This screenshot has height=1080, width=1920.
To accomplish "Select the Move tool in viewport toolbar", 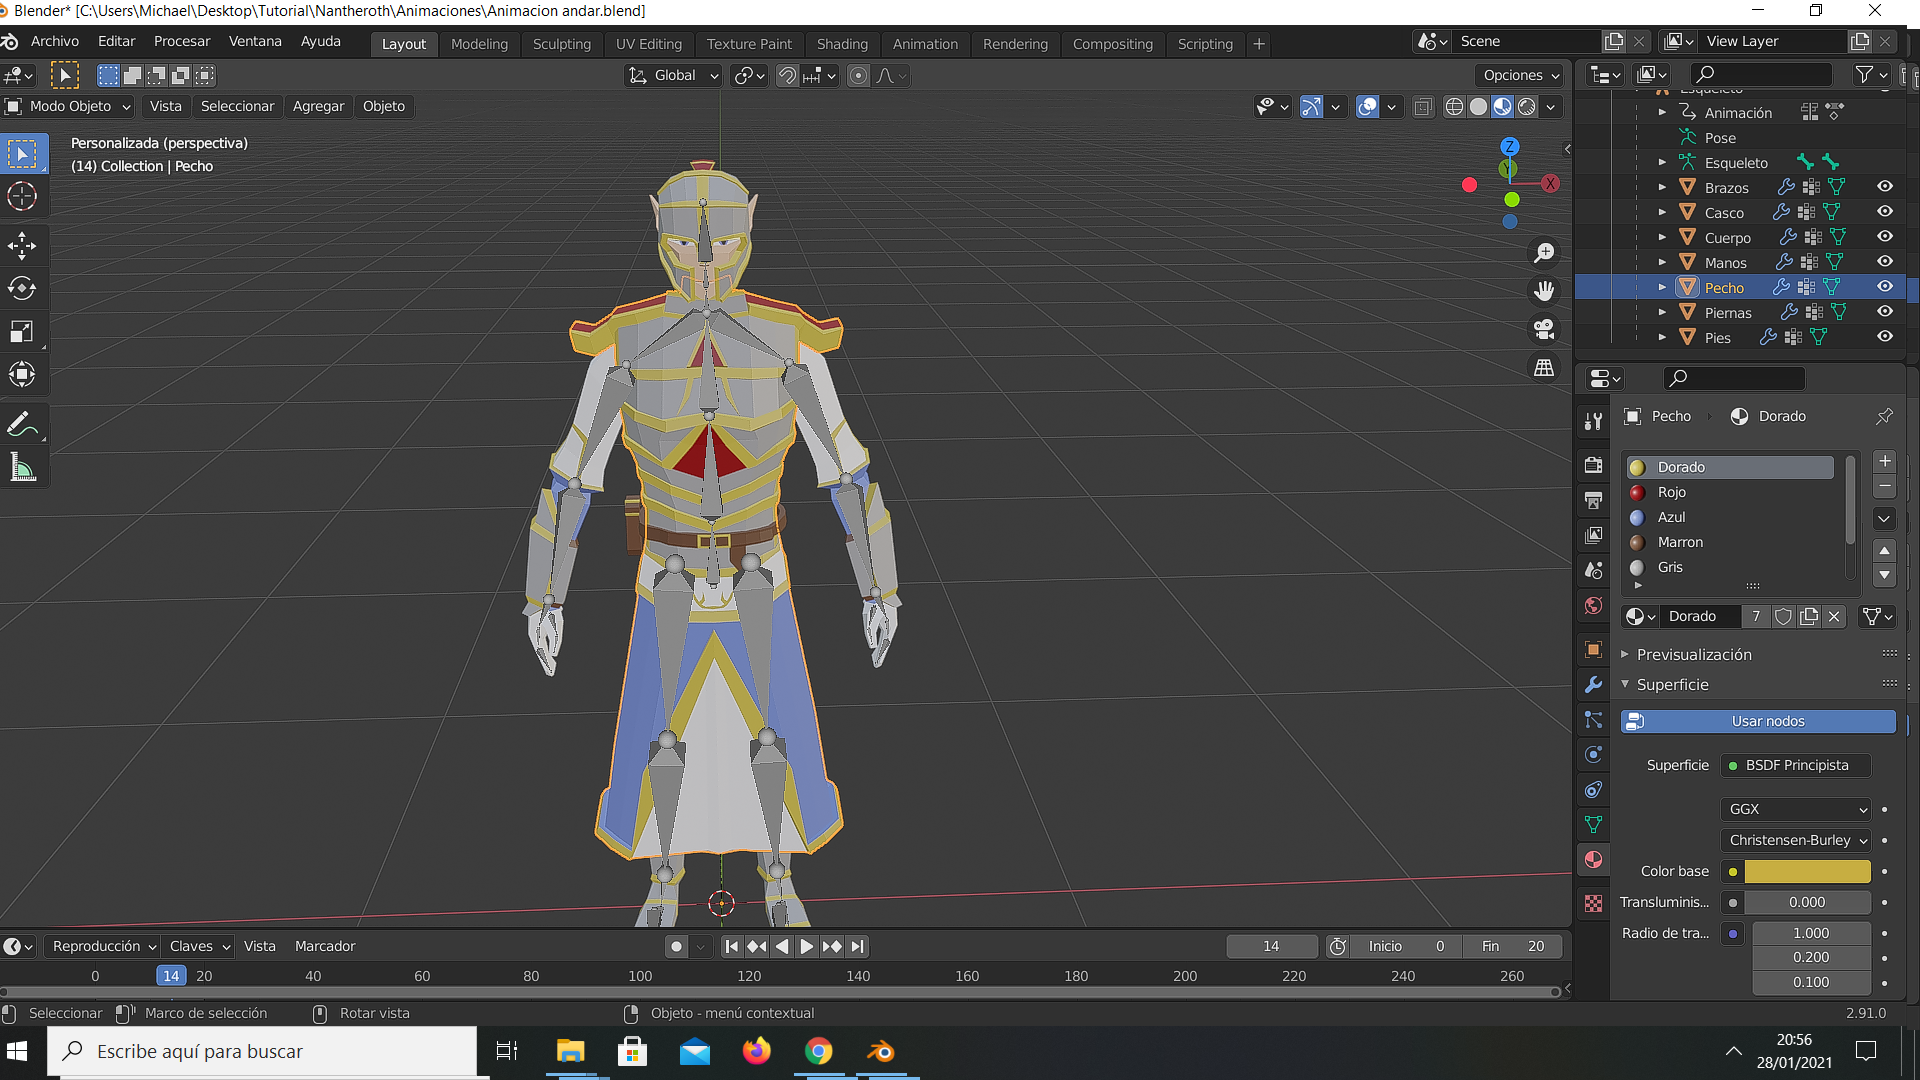I will [x=22, y=245].
